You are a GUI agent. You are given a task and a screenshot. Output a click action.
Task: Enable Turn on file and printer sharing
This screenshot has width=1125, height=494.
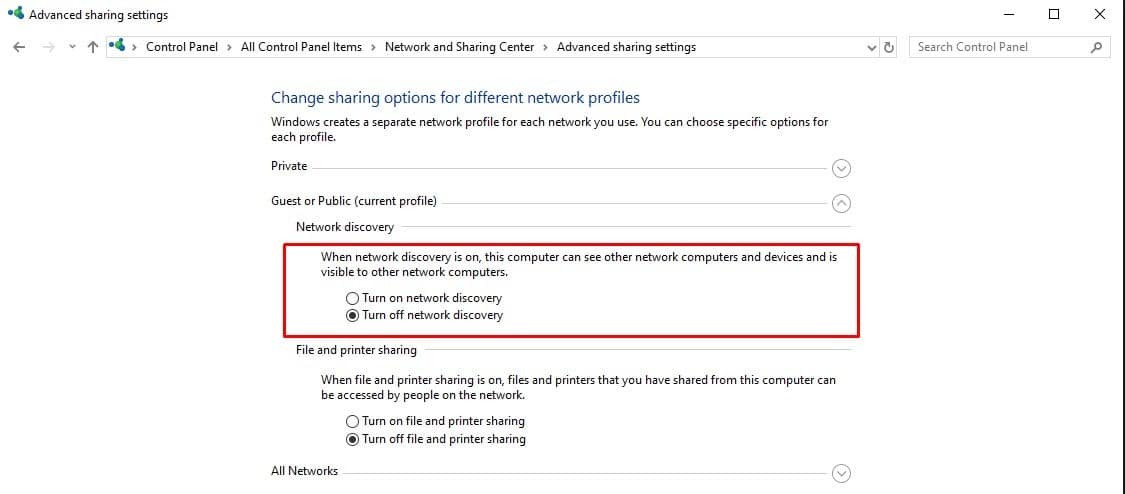tap(352, 421)
